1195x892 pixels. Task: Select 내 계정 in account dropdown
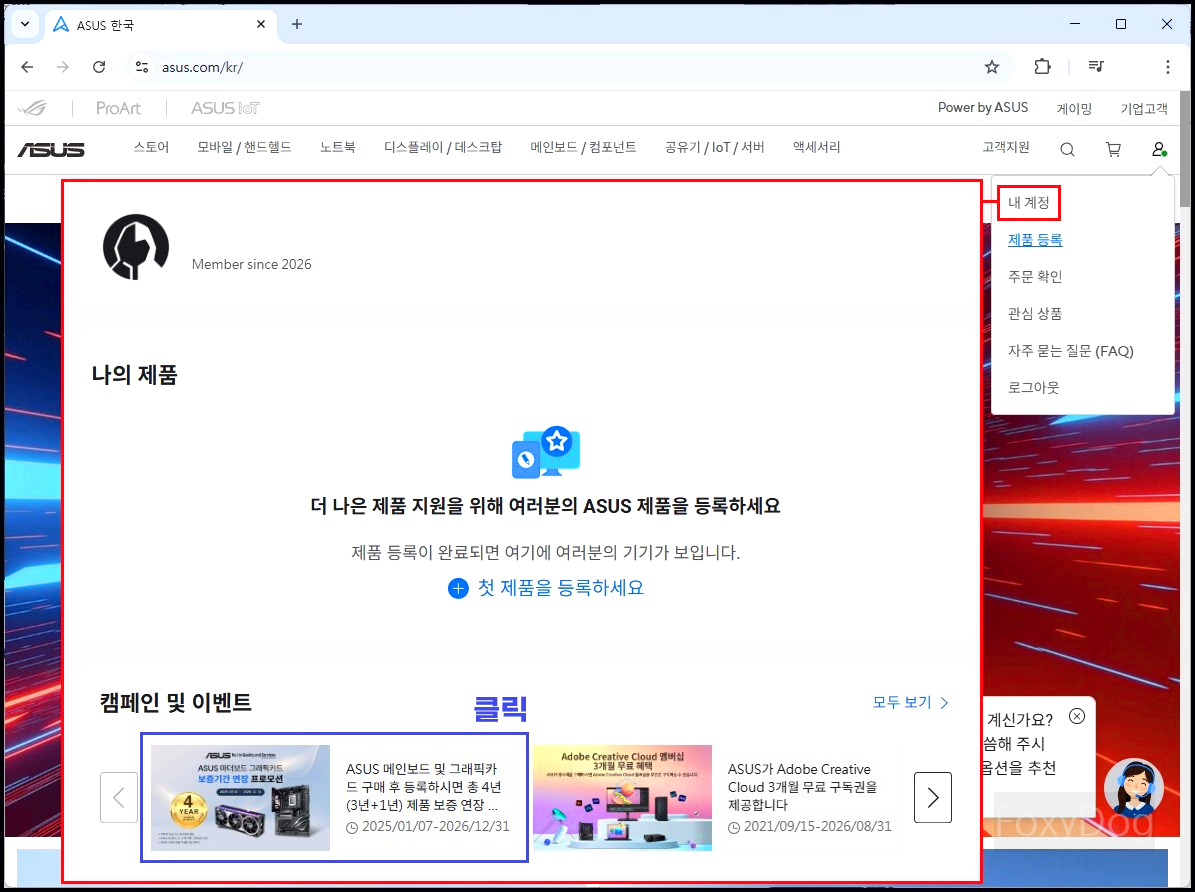tap(1028, 203)
